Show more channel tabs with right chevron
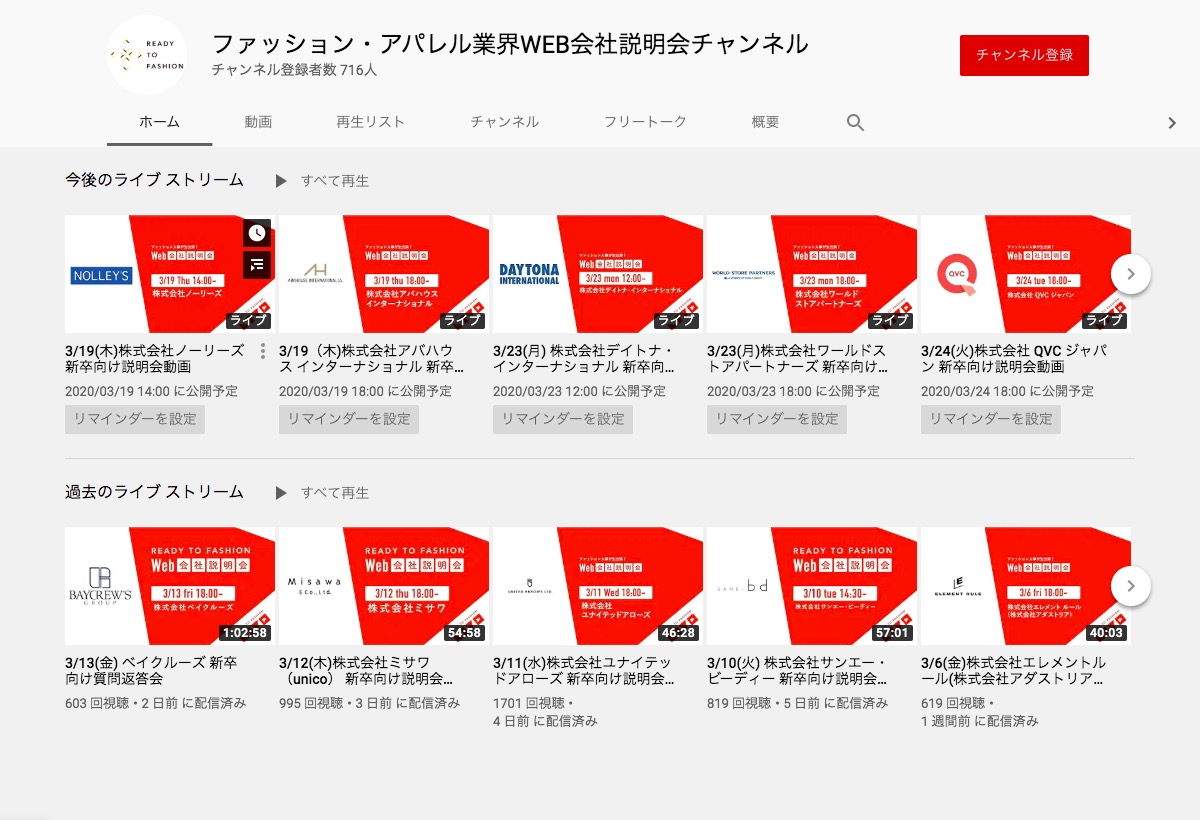1200x820 pixels. (1172, 123)
